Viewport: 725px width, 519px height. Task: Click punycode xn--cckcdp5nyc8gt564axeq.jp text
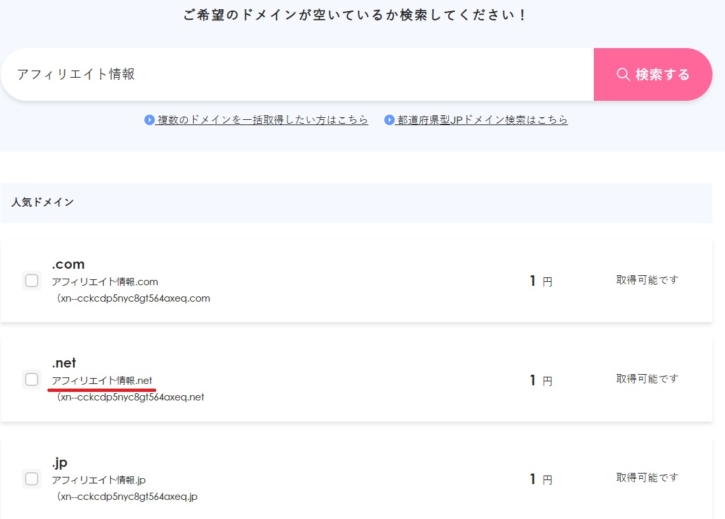click(127, 496)
